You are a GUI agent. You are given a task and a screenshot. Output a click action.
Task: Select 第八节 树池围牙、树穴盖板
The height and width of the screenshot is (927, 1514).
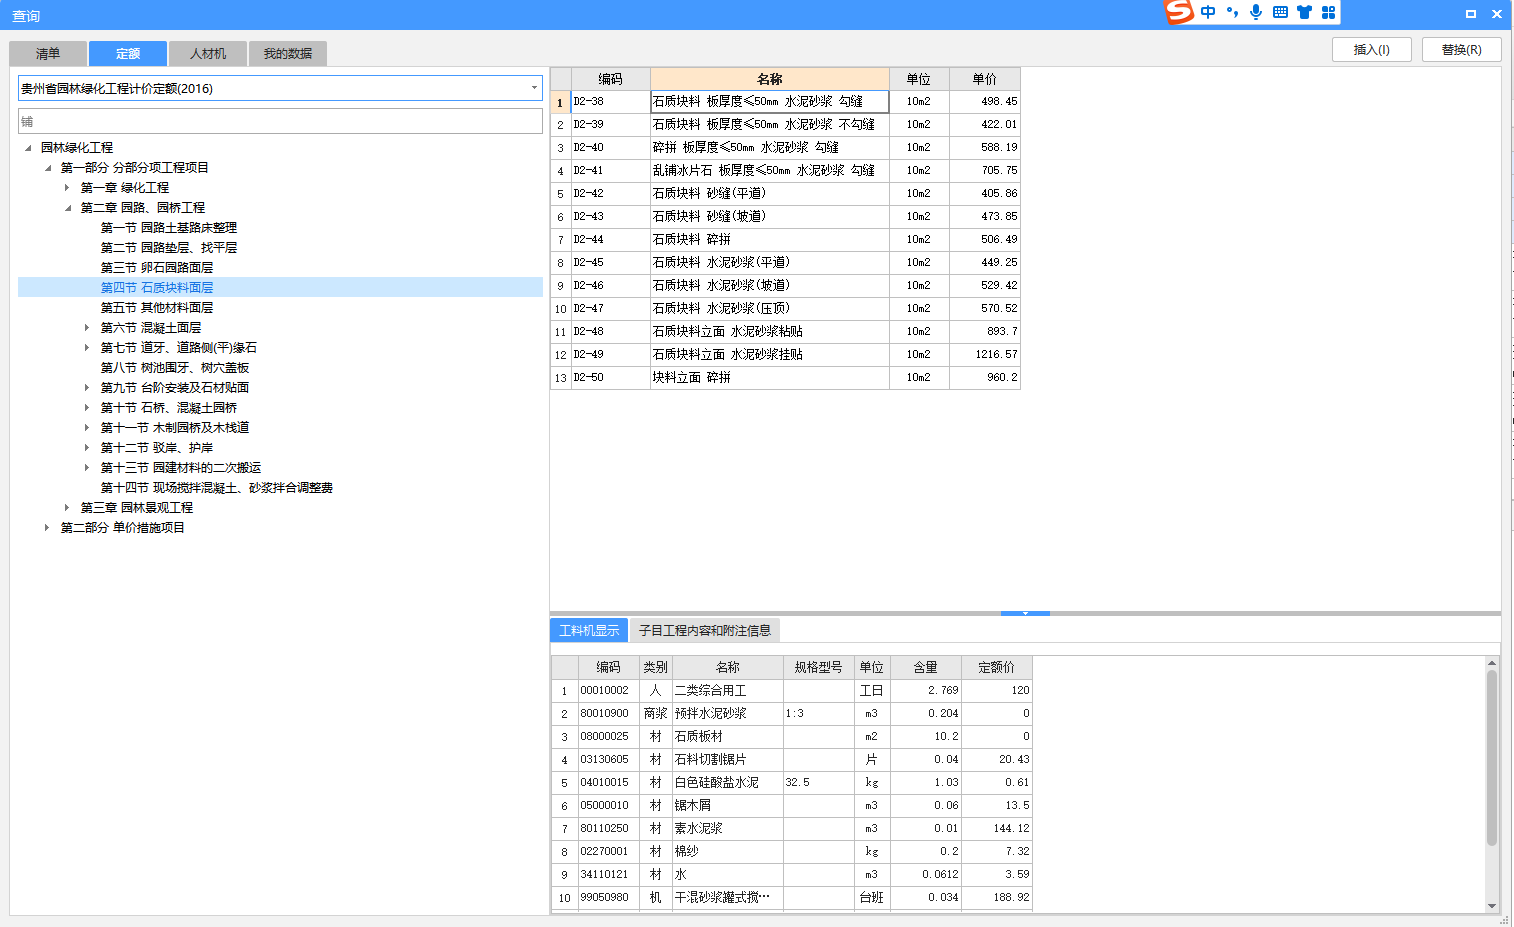175,368
